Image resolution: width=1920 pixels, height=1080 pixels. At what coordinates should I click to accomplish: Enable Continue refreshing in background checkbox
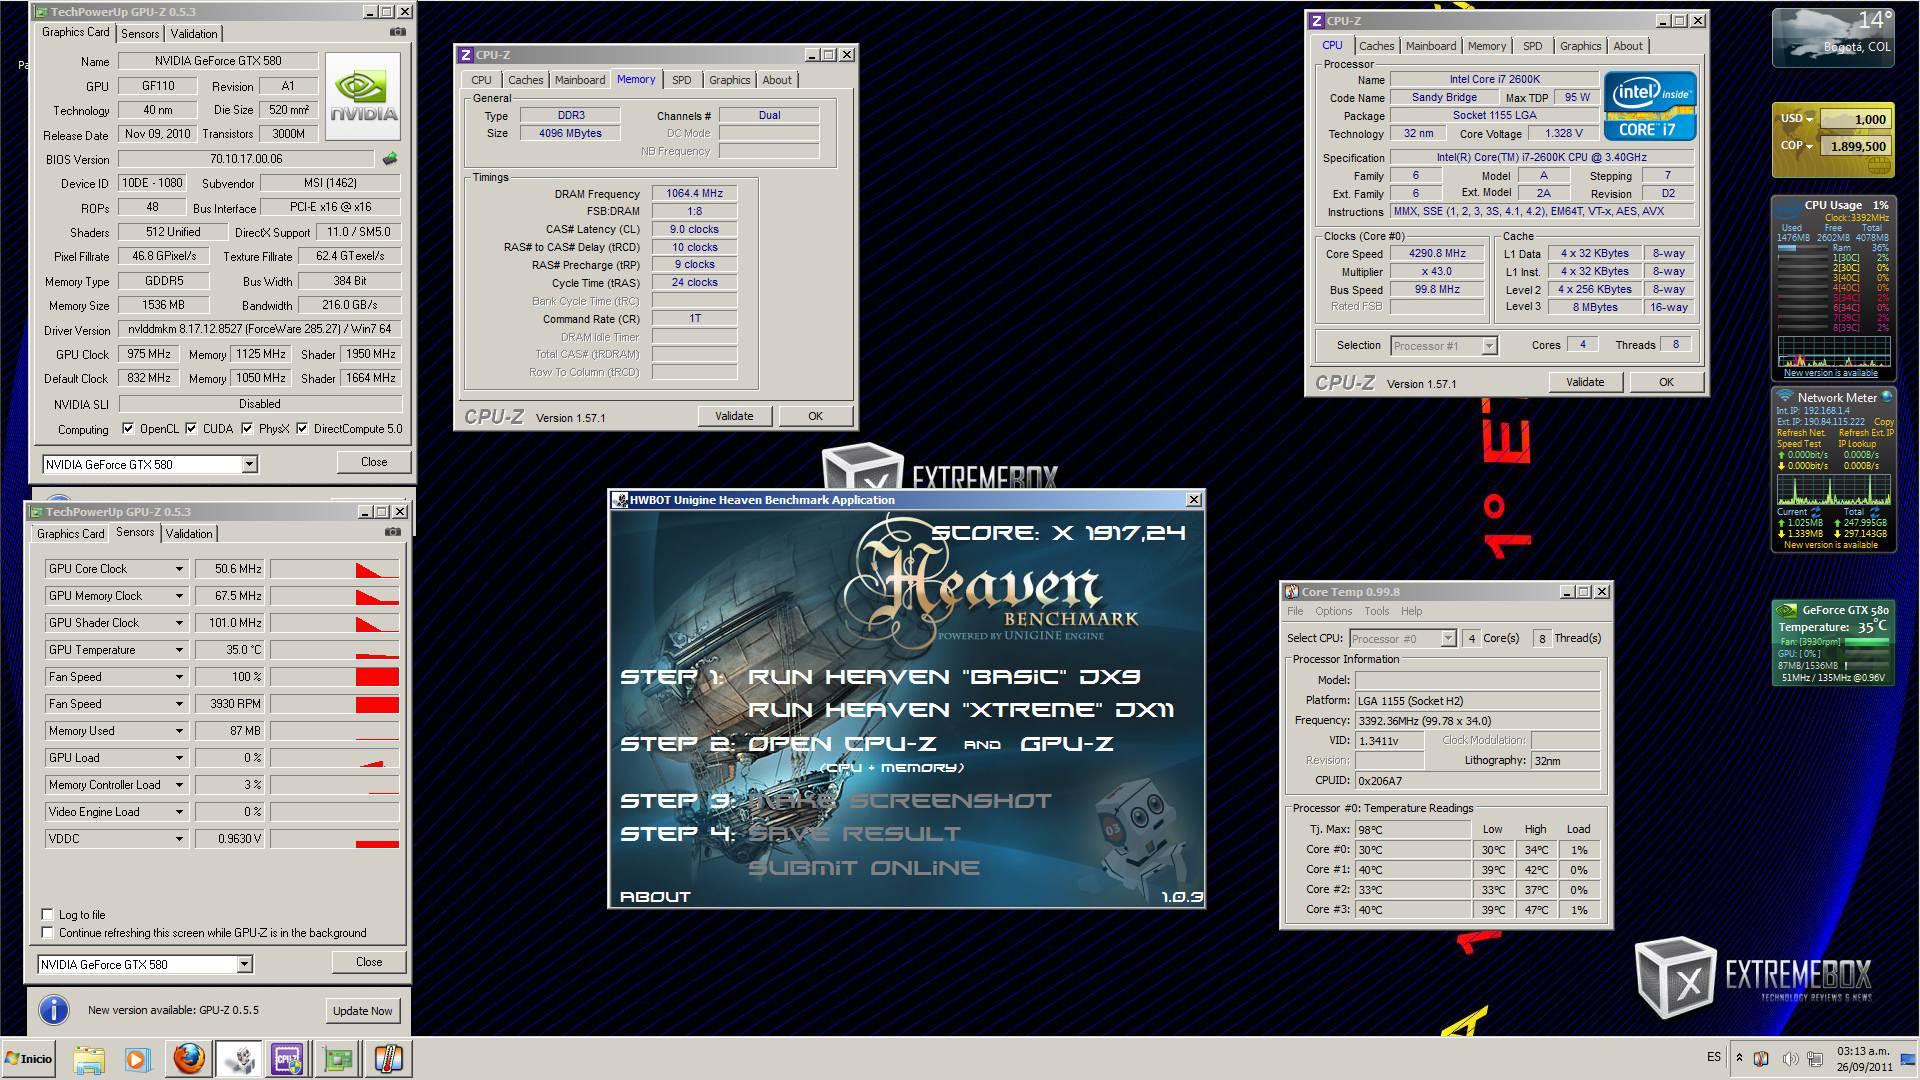tap(47, 932)
